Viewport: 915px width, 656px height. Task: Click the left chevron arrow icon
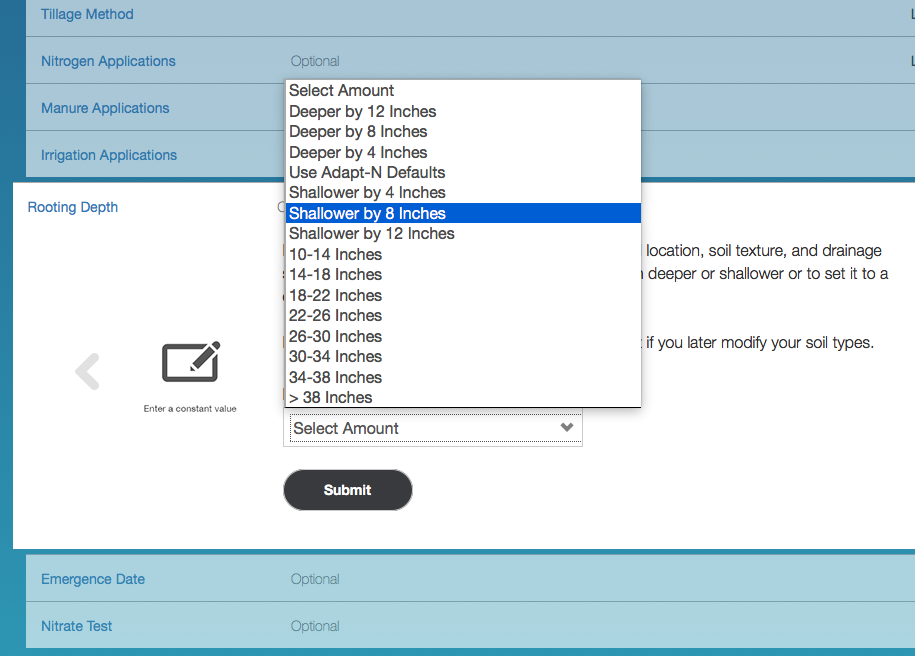(88, 372)
